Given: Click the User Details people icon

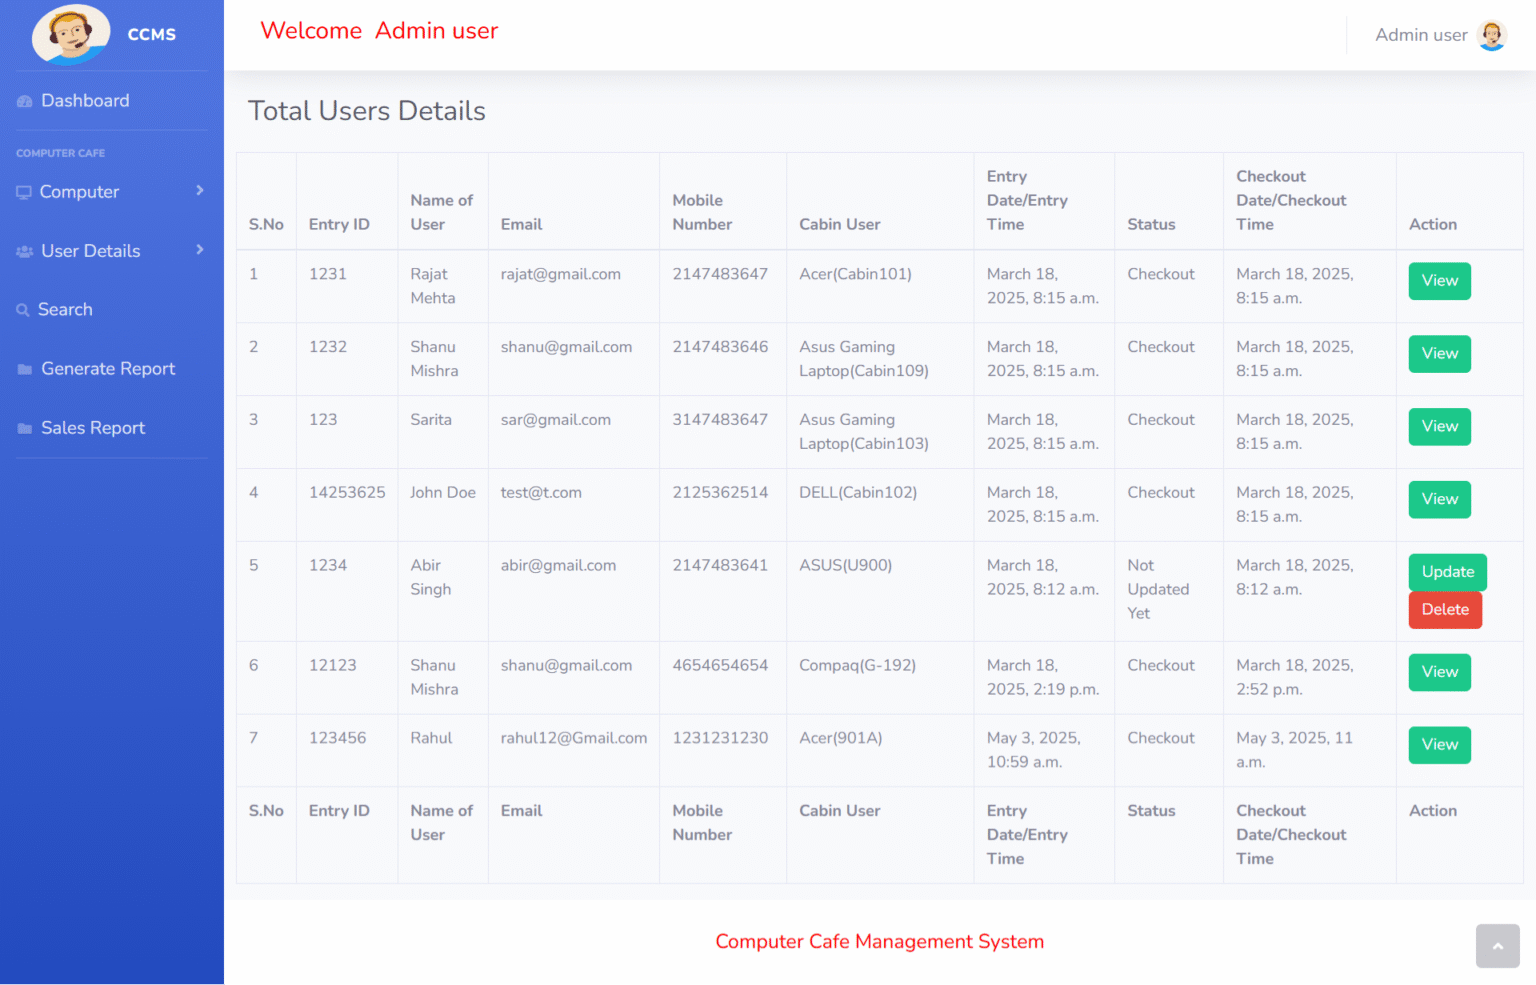Looking at the screenshot, I should coord(24,251).
